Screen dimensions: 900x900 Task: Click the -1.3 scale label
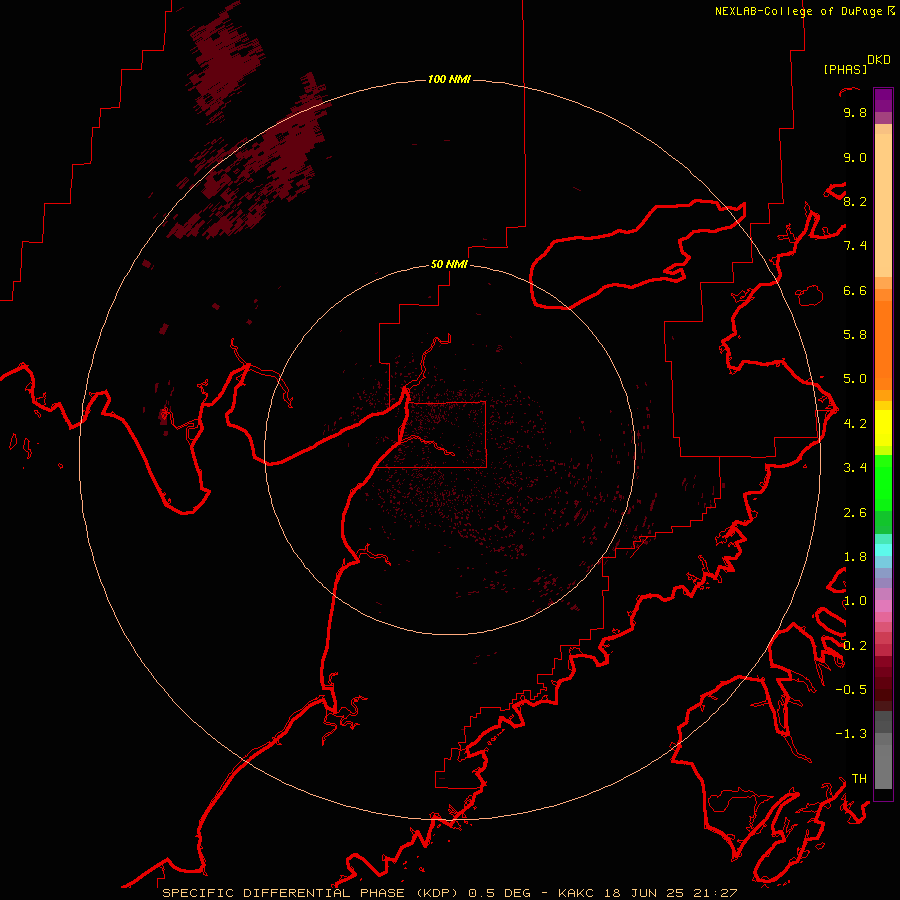(x=851, y=734)
